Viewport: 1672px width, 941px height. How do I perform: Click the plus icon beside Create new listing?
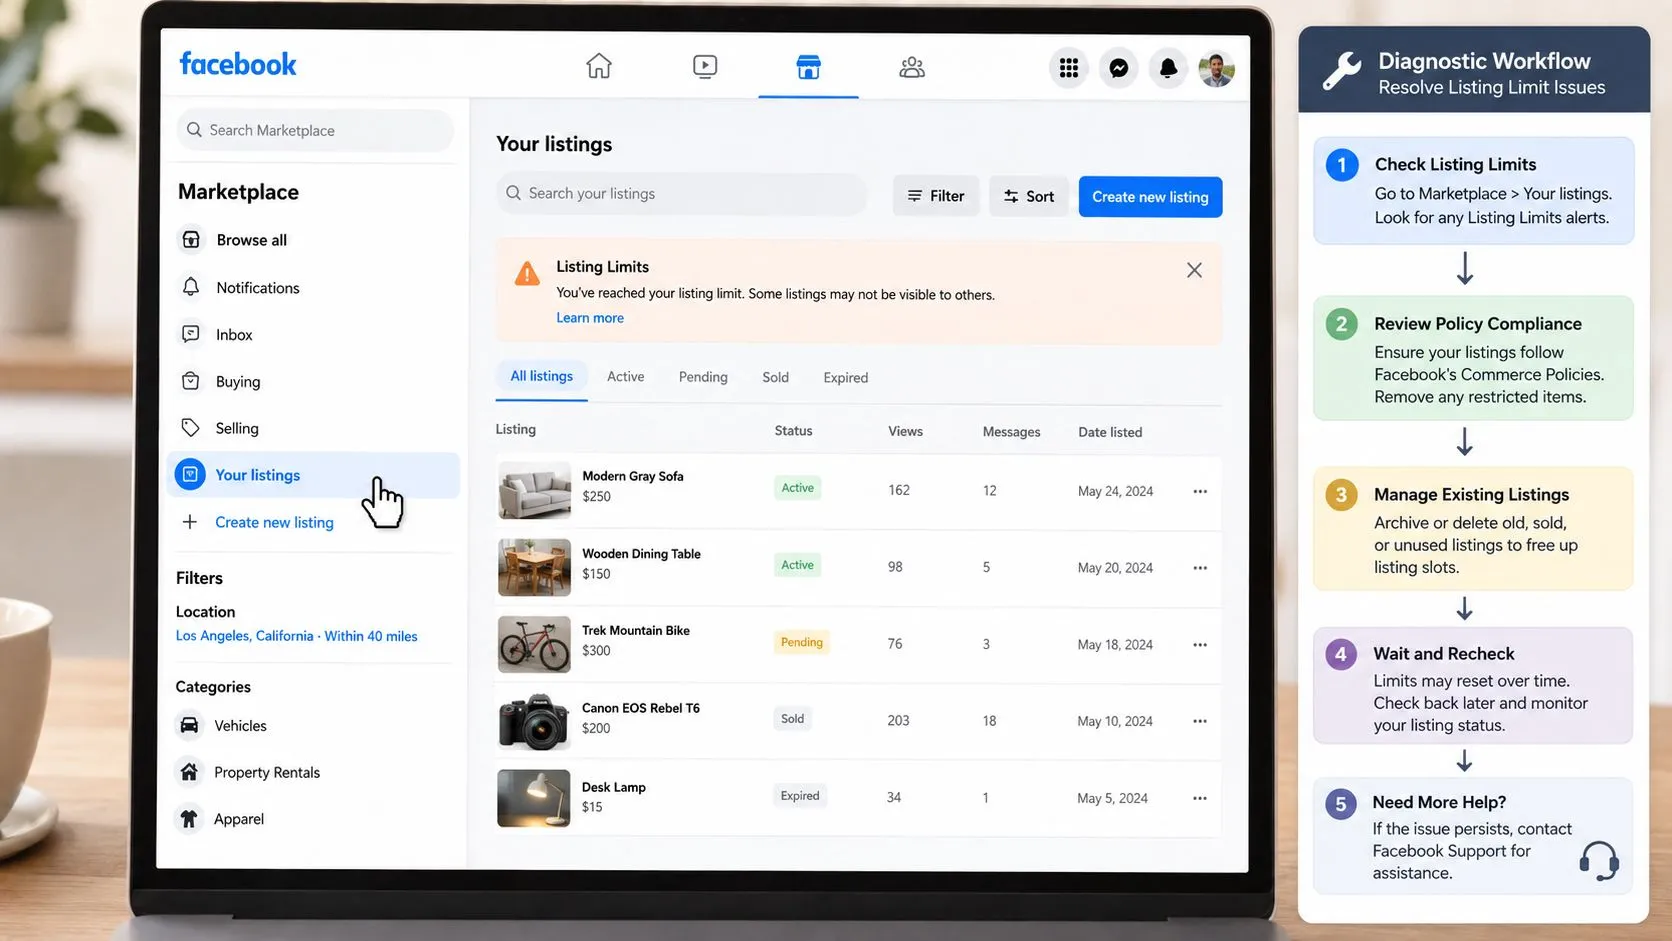(190, 522)
